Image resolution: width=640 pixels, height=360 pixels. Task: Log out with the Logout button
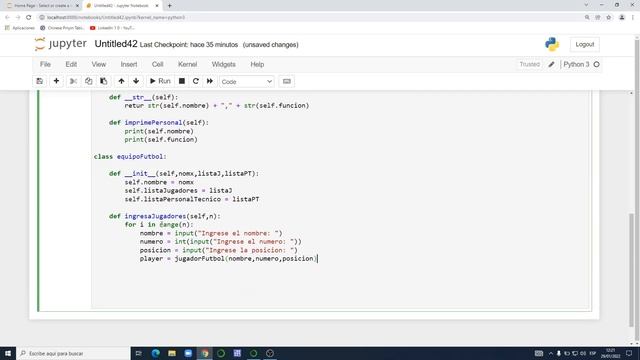click(x=584, y=44)
